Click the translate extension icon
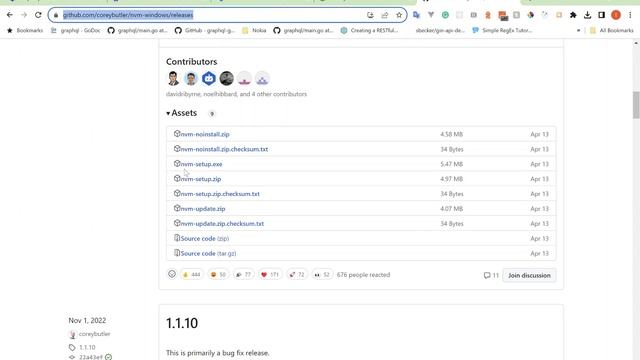The width and height of the screenshot is (640, 360). coord(416,15)
